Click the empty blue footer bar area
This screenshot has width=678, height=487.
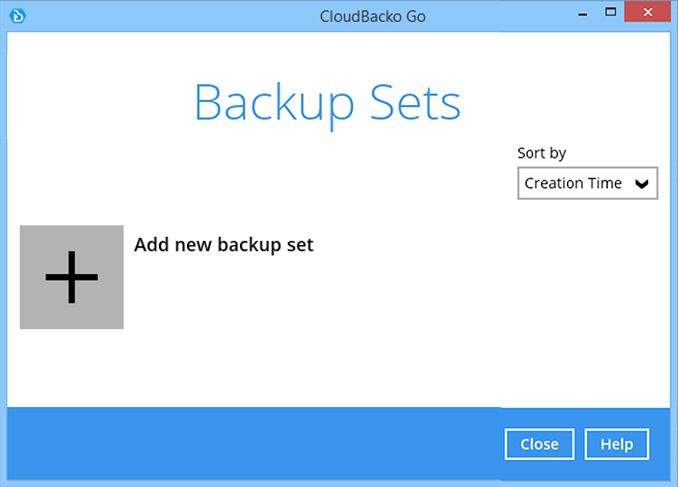[x=250, y=444]
